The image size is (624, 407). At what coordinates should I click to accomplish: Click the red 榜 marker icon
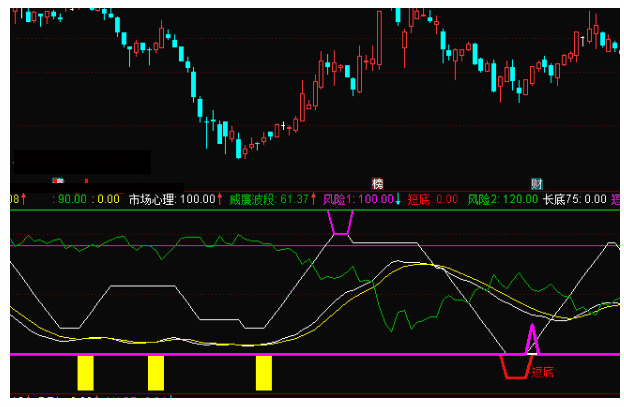click(377, 184)
